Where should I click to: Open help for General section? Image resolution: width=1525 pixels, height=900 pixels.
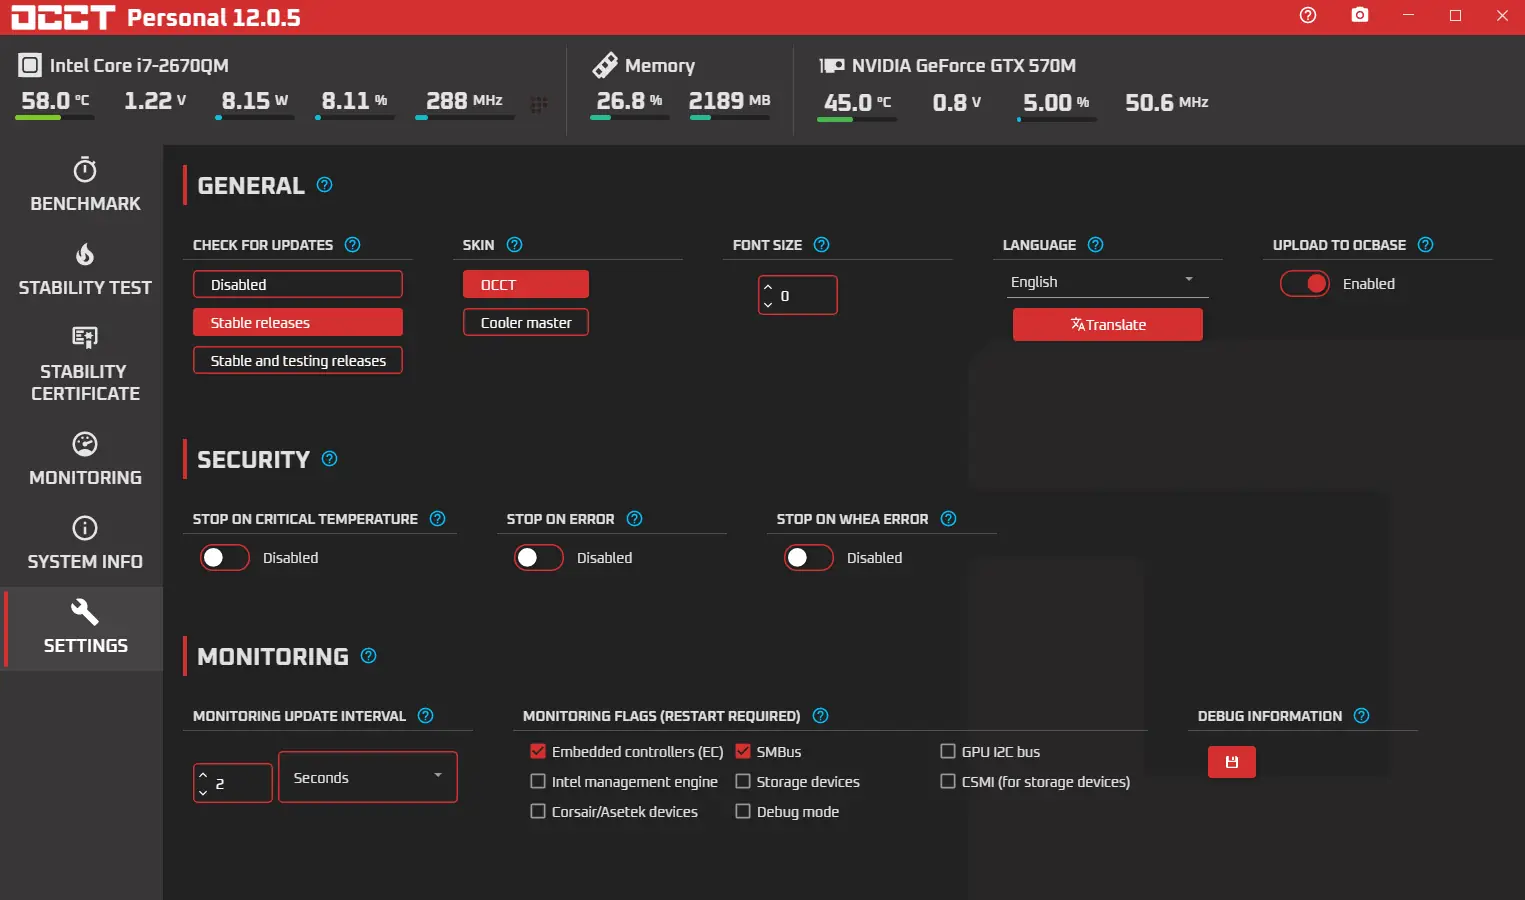pyautogui.click(x=325, y=185)
